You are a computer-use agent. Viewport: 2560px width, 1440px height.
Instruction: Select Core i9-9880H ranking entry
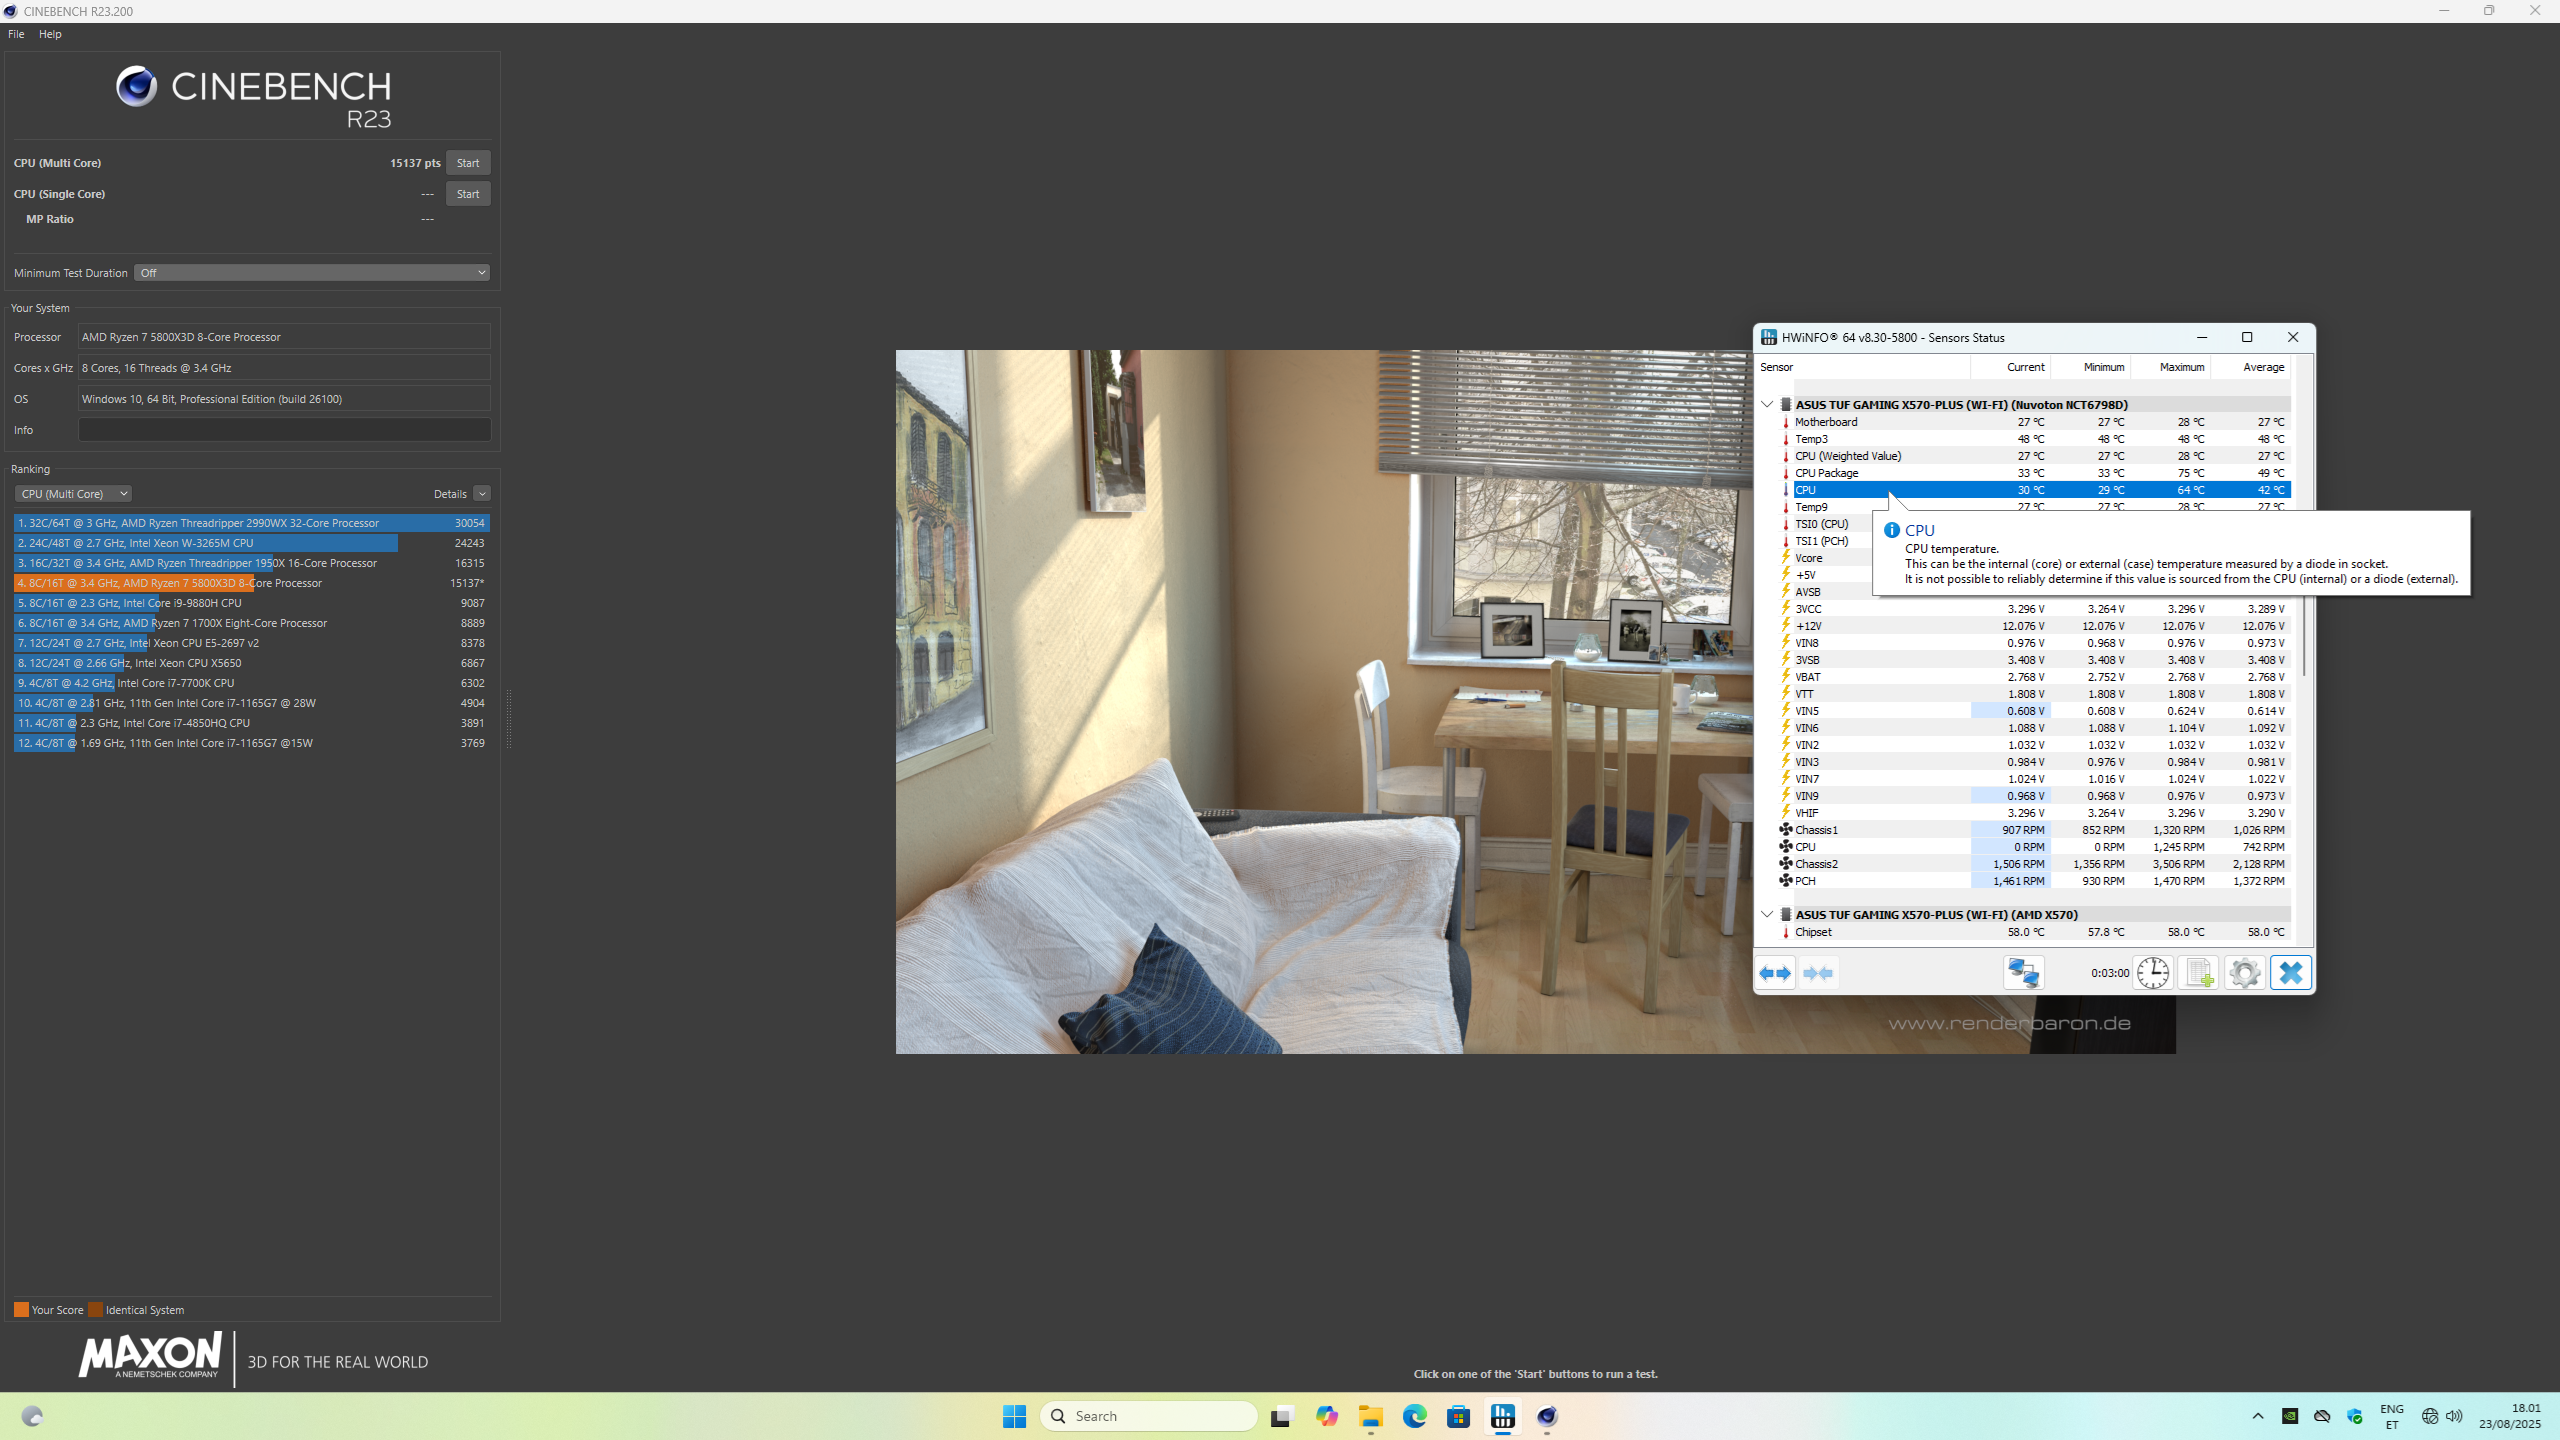point(251,603)
